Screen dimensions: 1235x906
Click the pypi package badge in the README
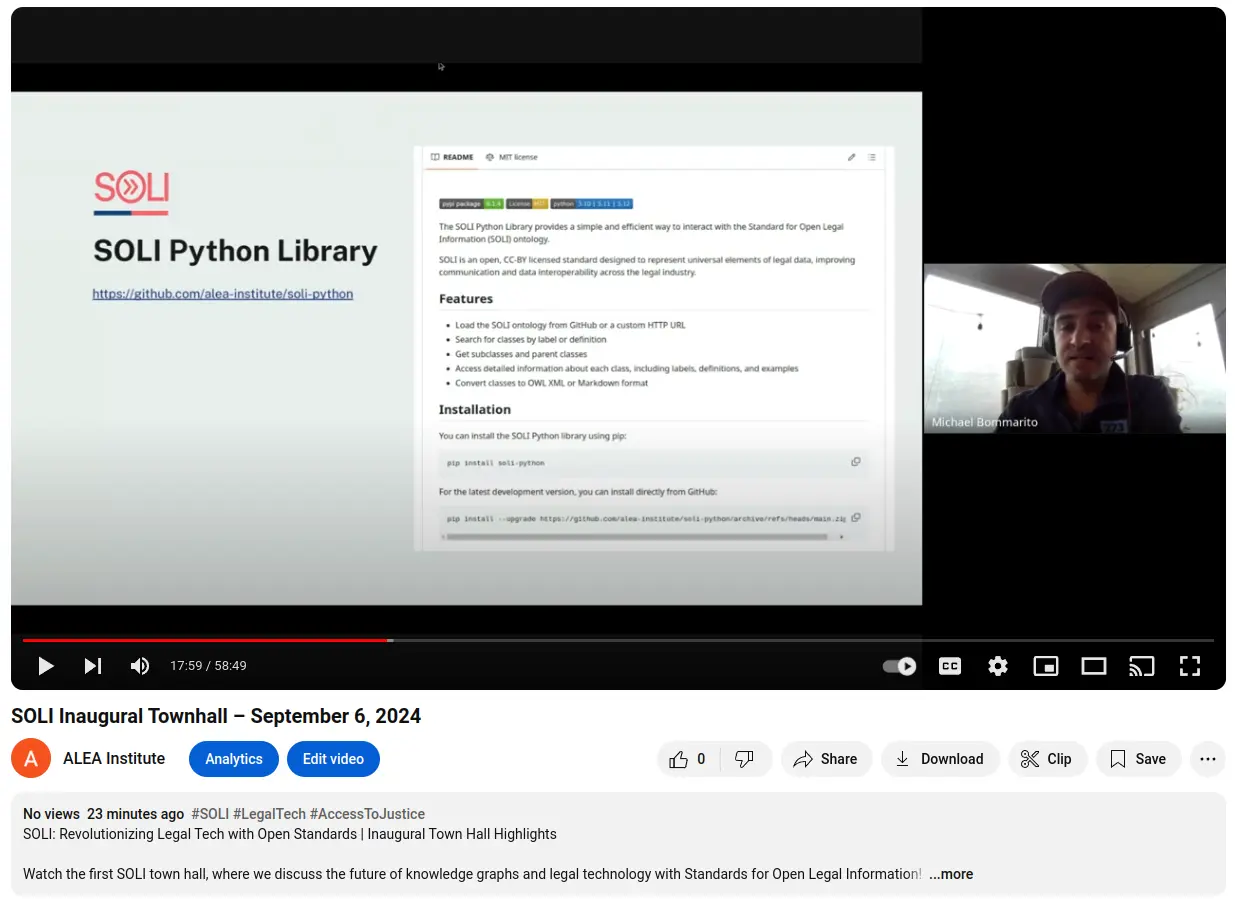tap(471, 204)
